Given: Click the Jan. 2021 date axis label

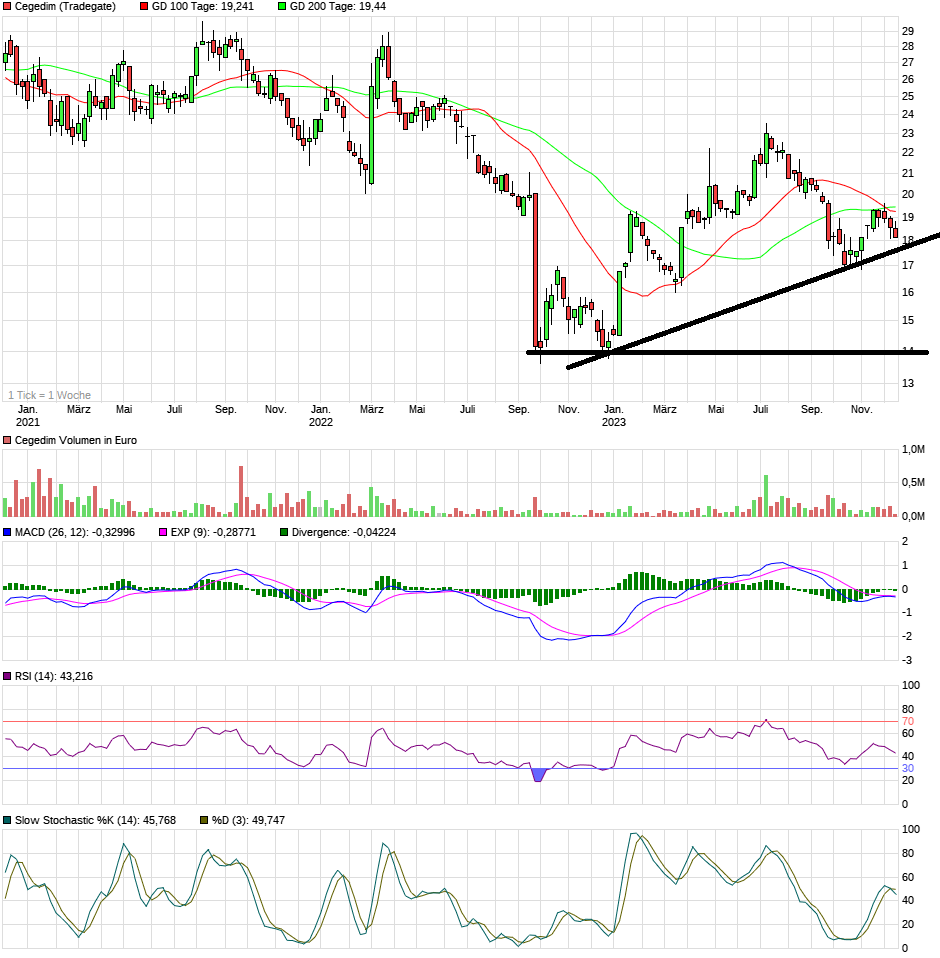Looking at the screenshot, I should 27,415.
